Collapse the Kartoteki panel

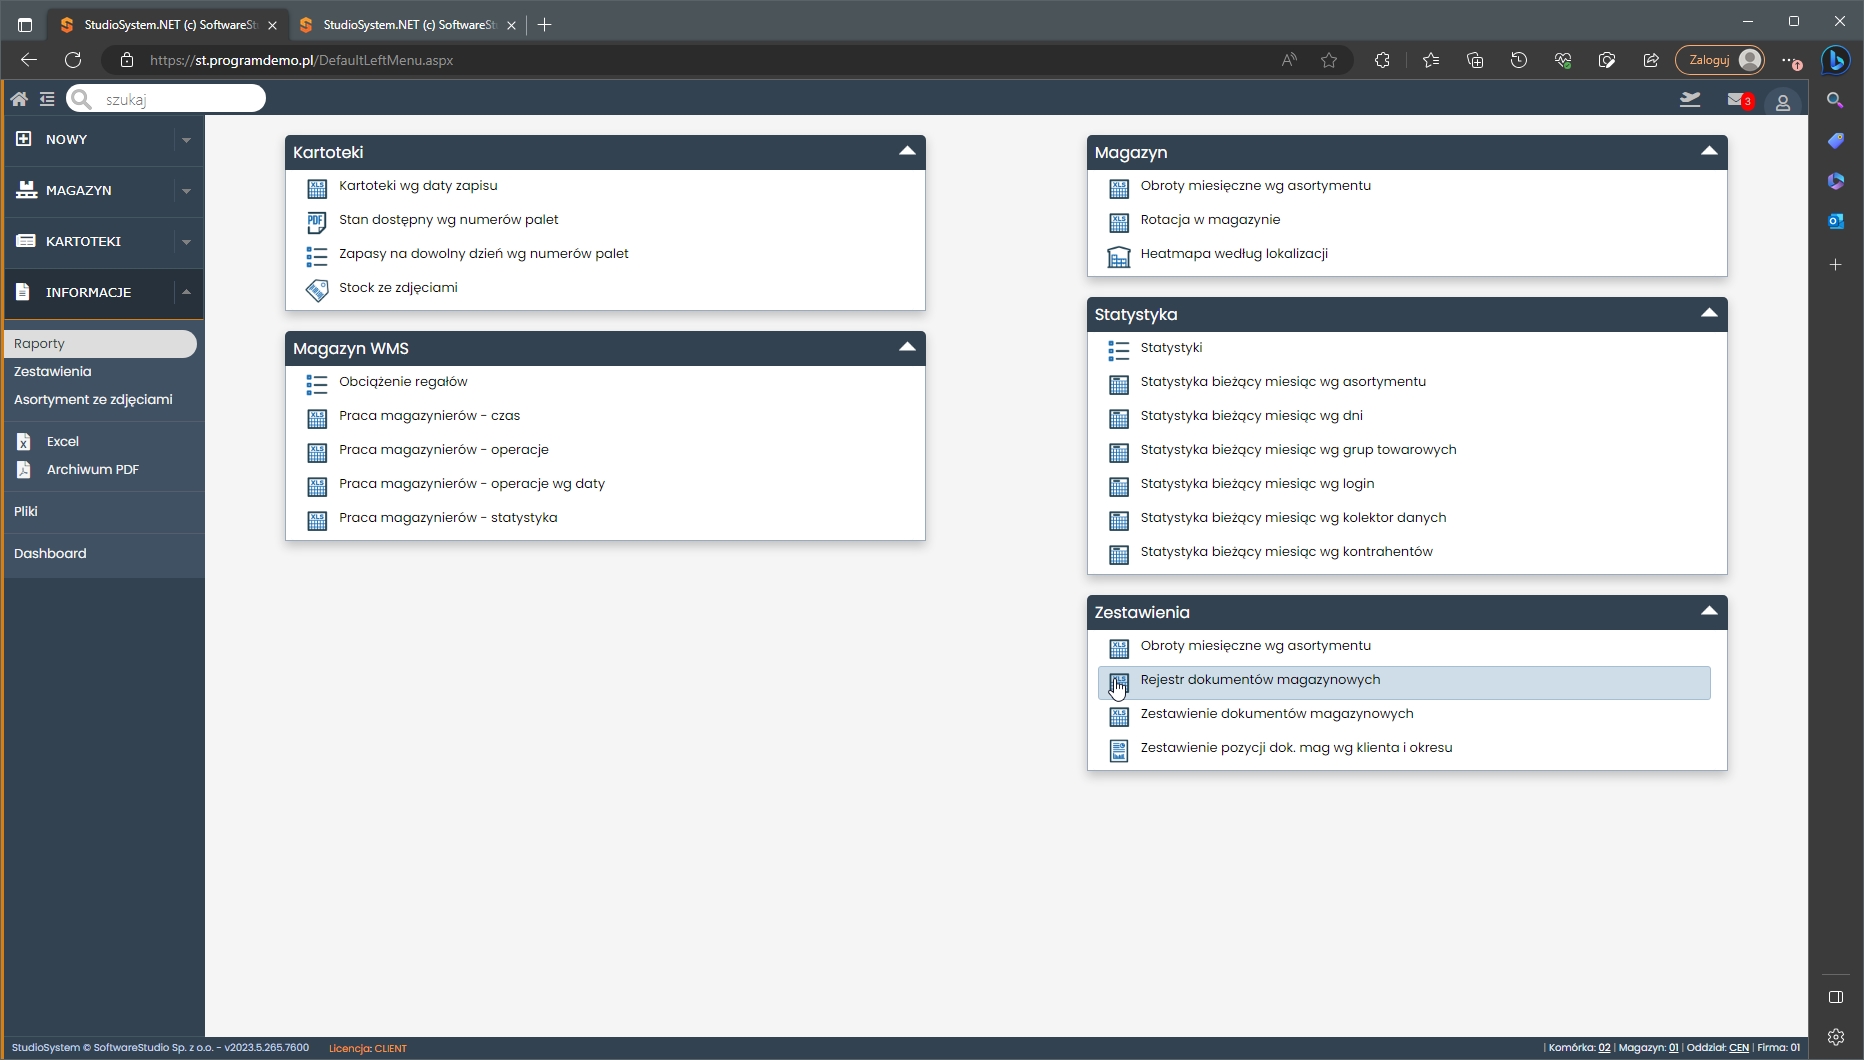click(907, 151)
